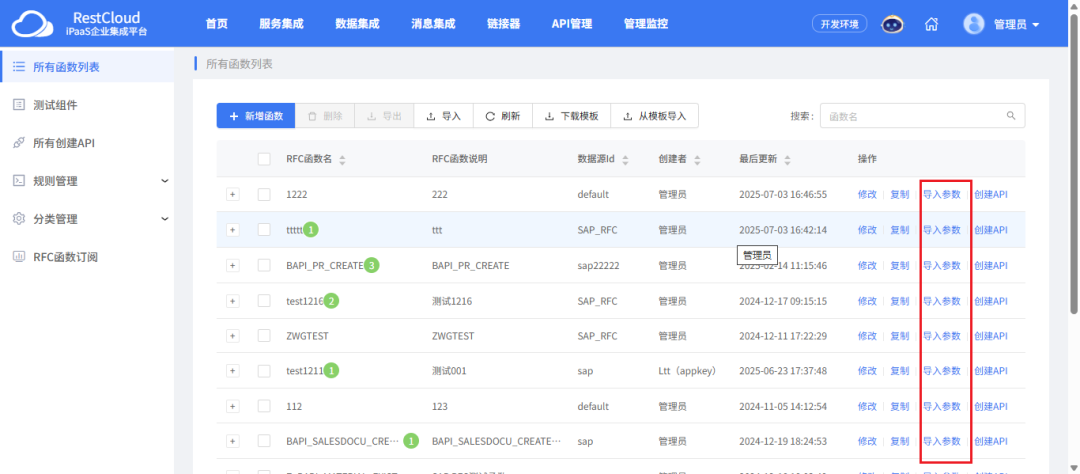Viewport: 1080px width, 474px height.
Task: Click the sort icon beside RFC函数名 column
Action: point(342,159)
